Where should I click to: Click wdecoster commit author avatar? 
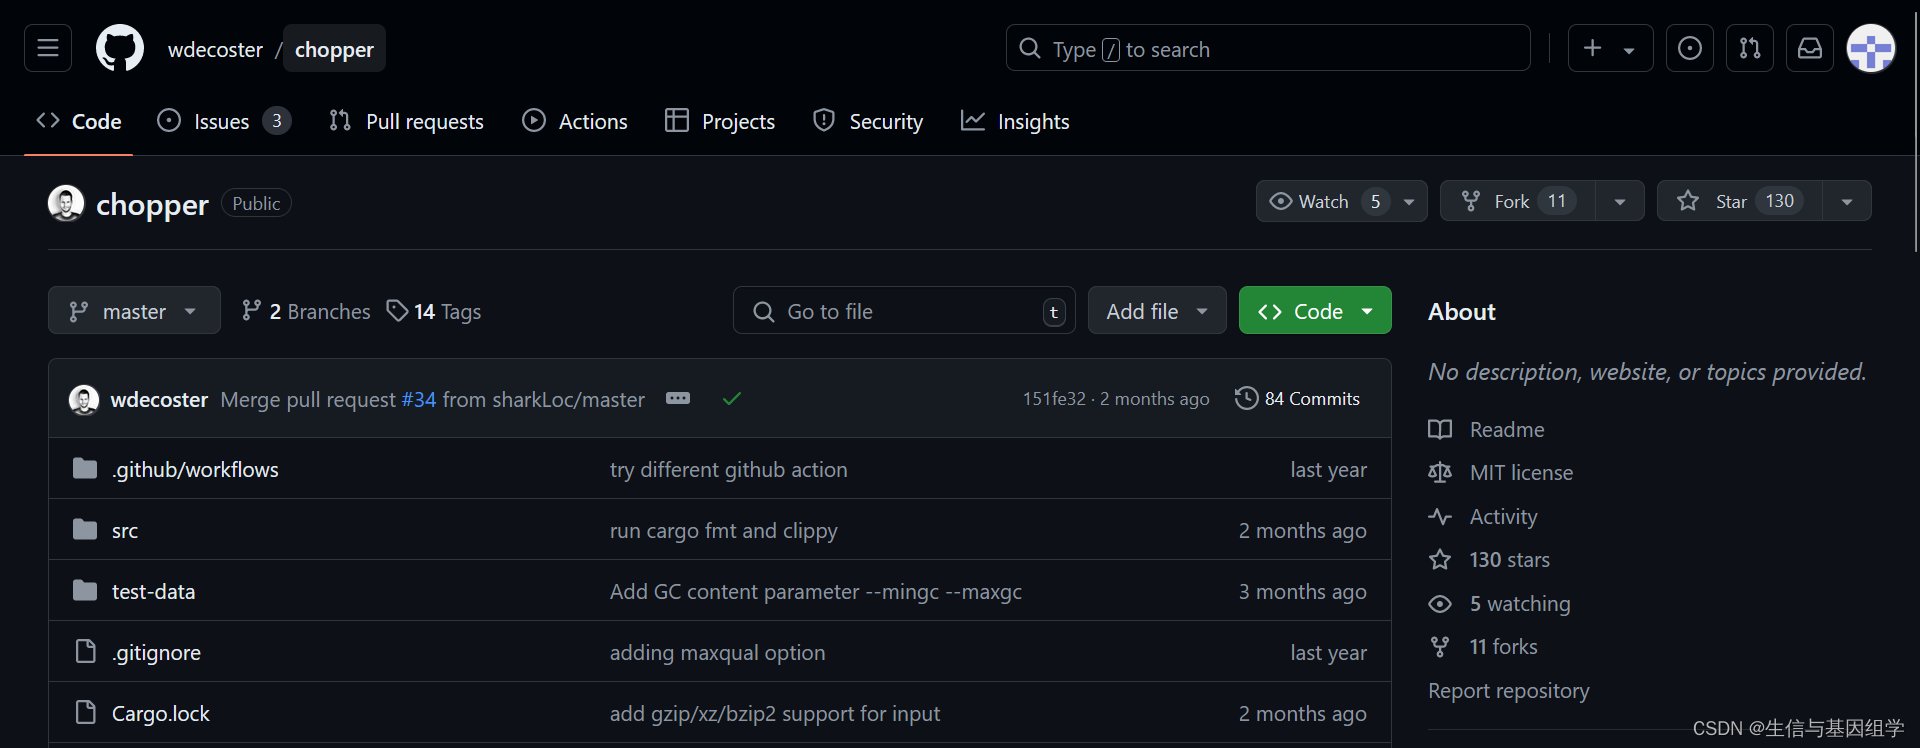[x=84, y=399]
